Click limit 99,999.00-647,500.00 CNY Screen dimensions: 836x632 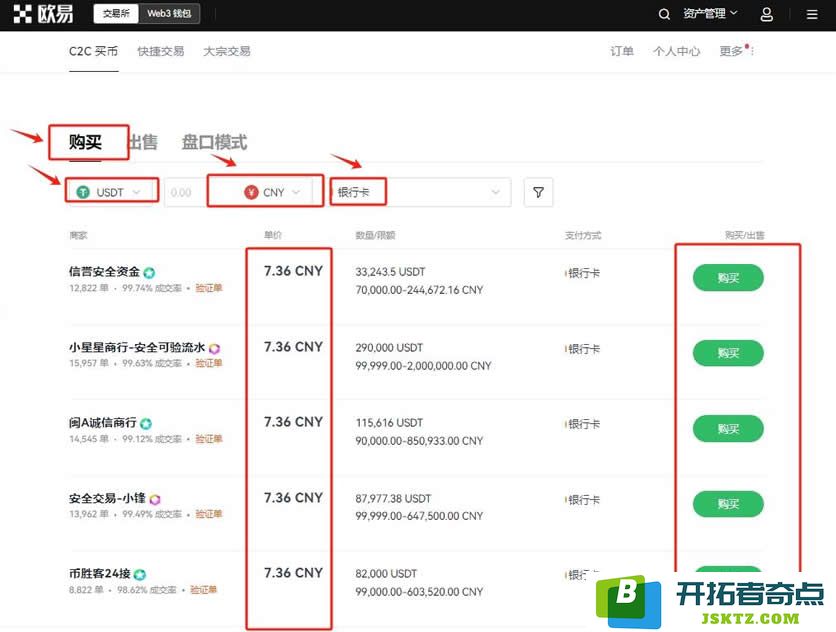pos(419,516)
